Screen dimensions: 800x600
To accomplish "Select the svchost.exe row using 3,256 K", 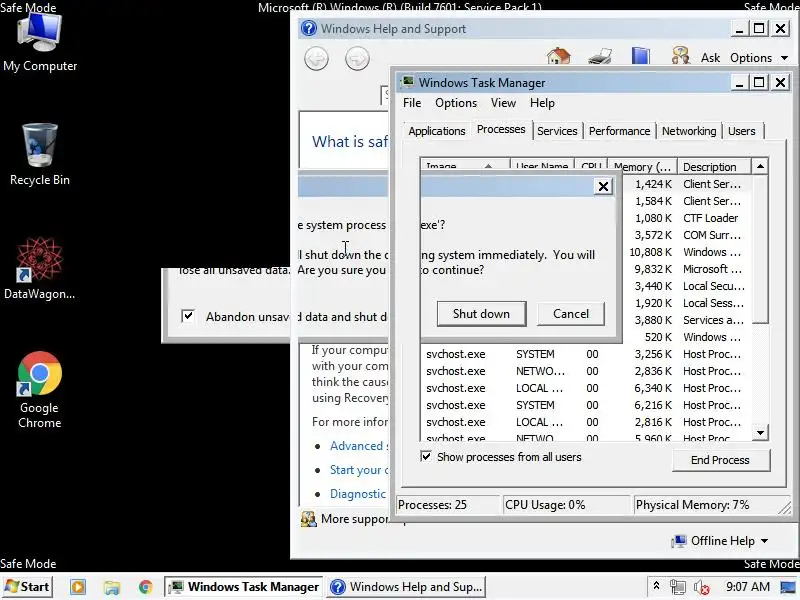I will point(586,354).
